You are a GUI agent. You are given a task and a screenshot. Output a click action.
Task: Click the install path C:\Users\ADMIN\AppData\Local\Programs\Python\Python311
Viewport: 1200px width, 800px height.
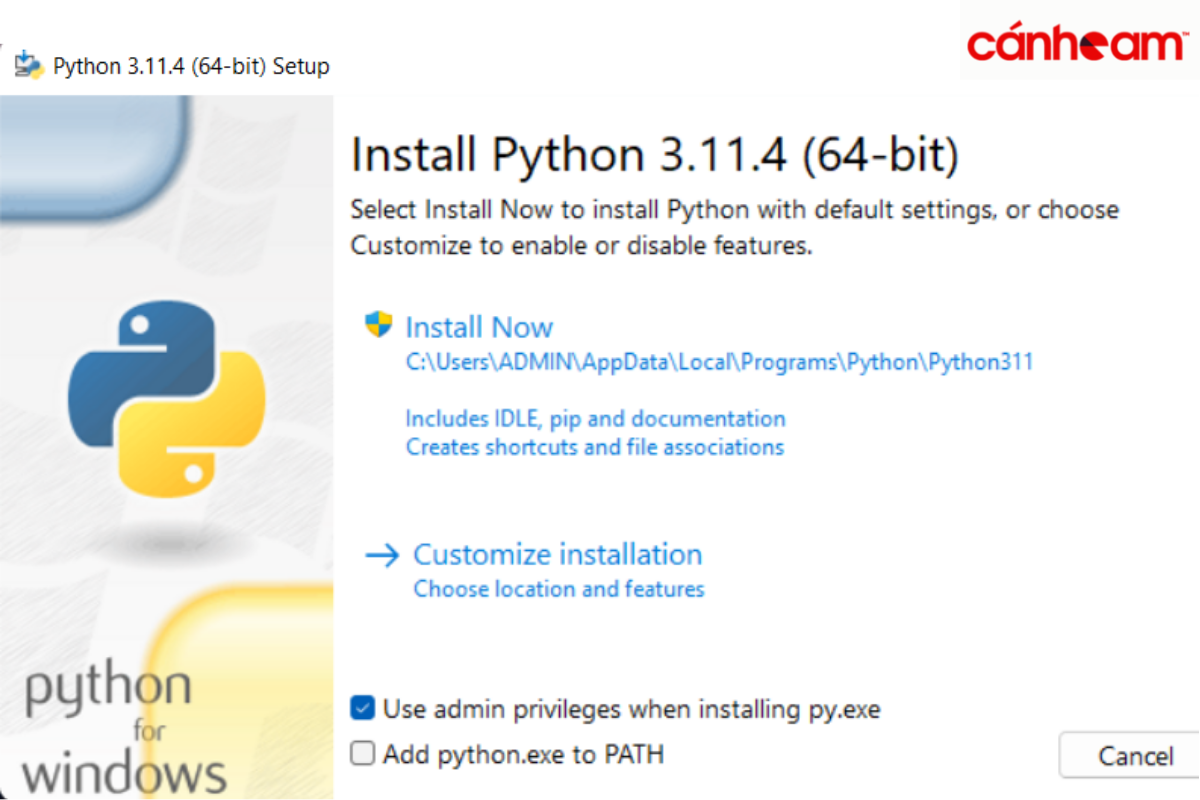click(x=719, y=362)
